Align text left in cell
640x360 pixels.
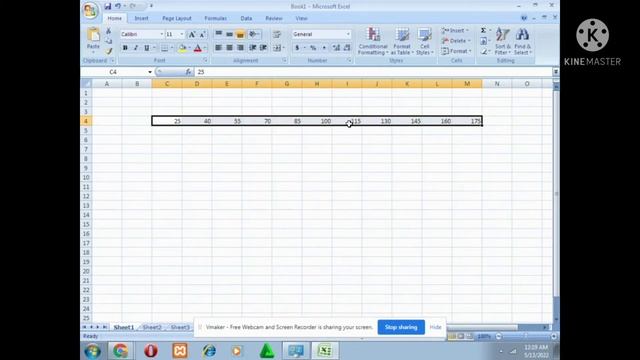(x=219, y=48)
